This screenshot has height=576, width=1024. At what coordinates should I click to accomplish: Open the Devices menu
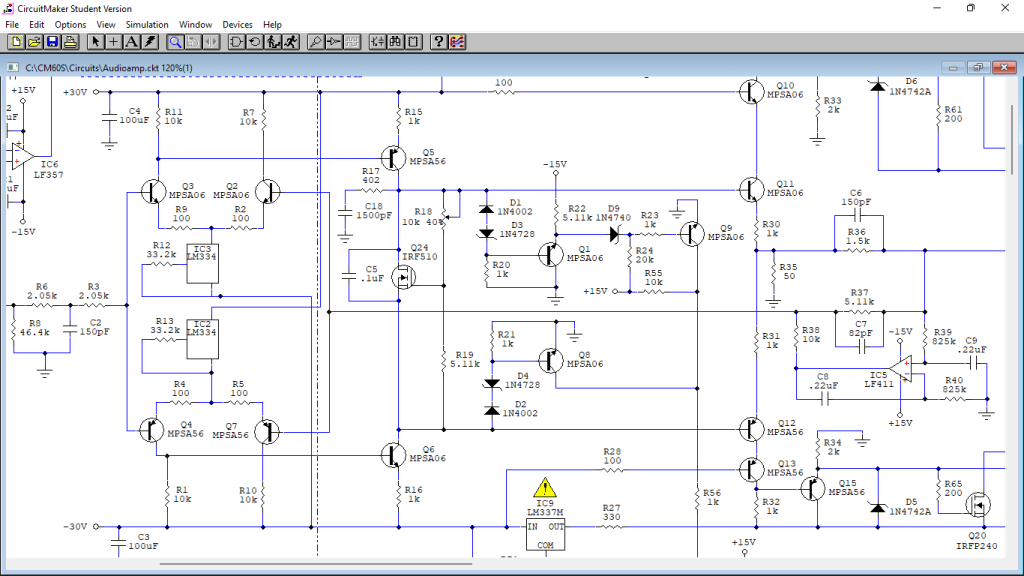(237, 24)
